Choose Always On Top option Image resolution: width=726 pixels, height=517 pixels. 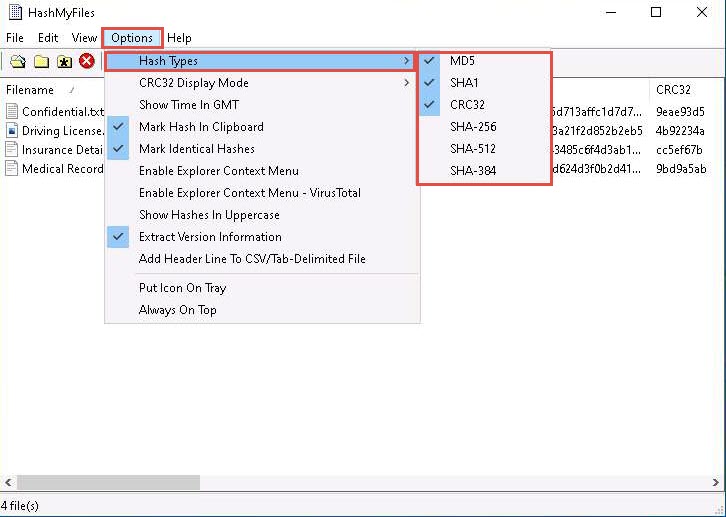(x=177, y=310)
